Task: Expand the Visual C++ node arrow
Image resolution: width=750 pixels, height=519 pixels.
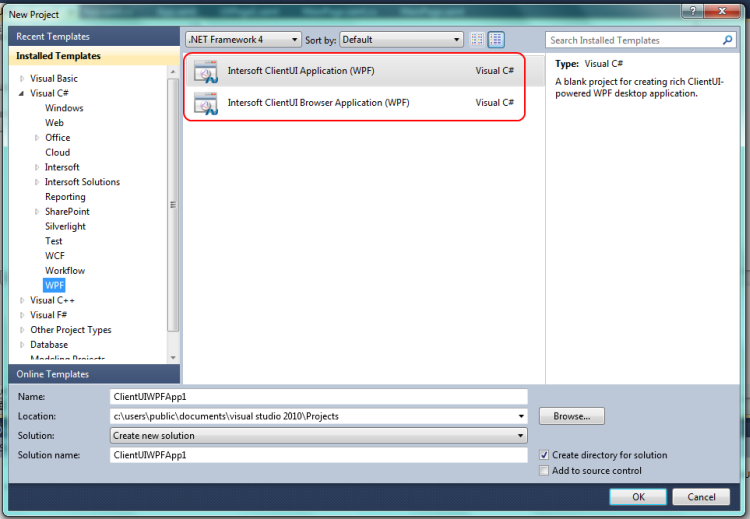Action: 22,300
